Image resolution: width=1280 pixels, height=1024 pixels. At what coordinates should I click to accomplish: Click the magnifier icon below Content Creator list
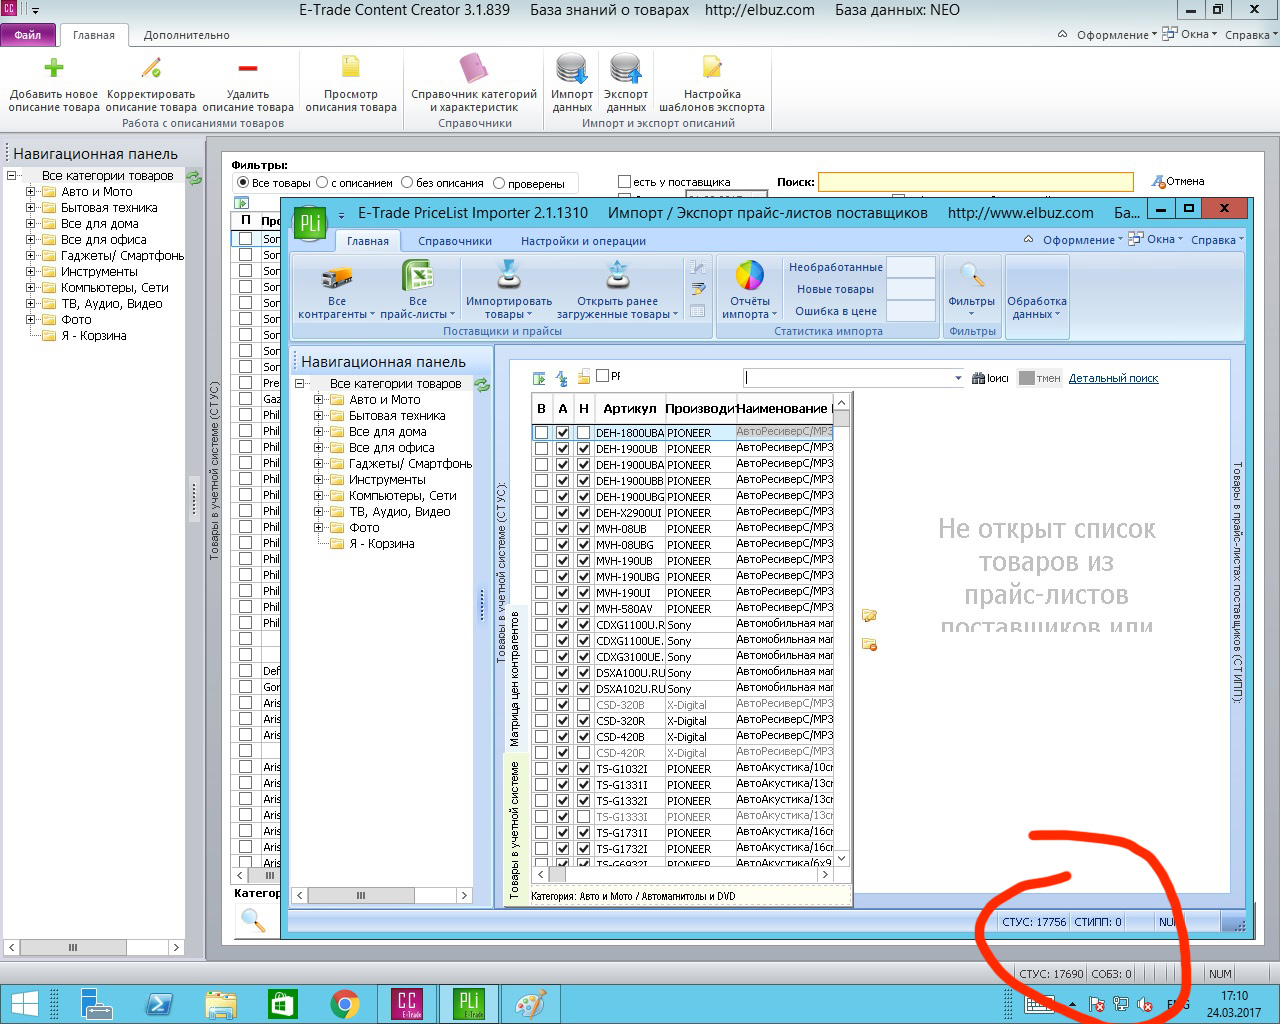pos(253,920)
